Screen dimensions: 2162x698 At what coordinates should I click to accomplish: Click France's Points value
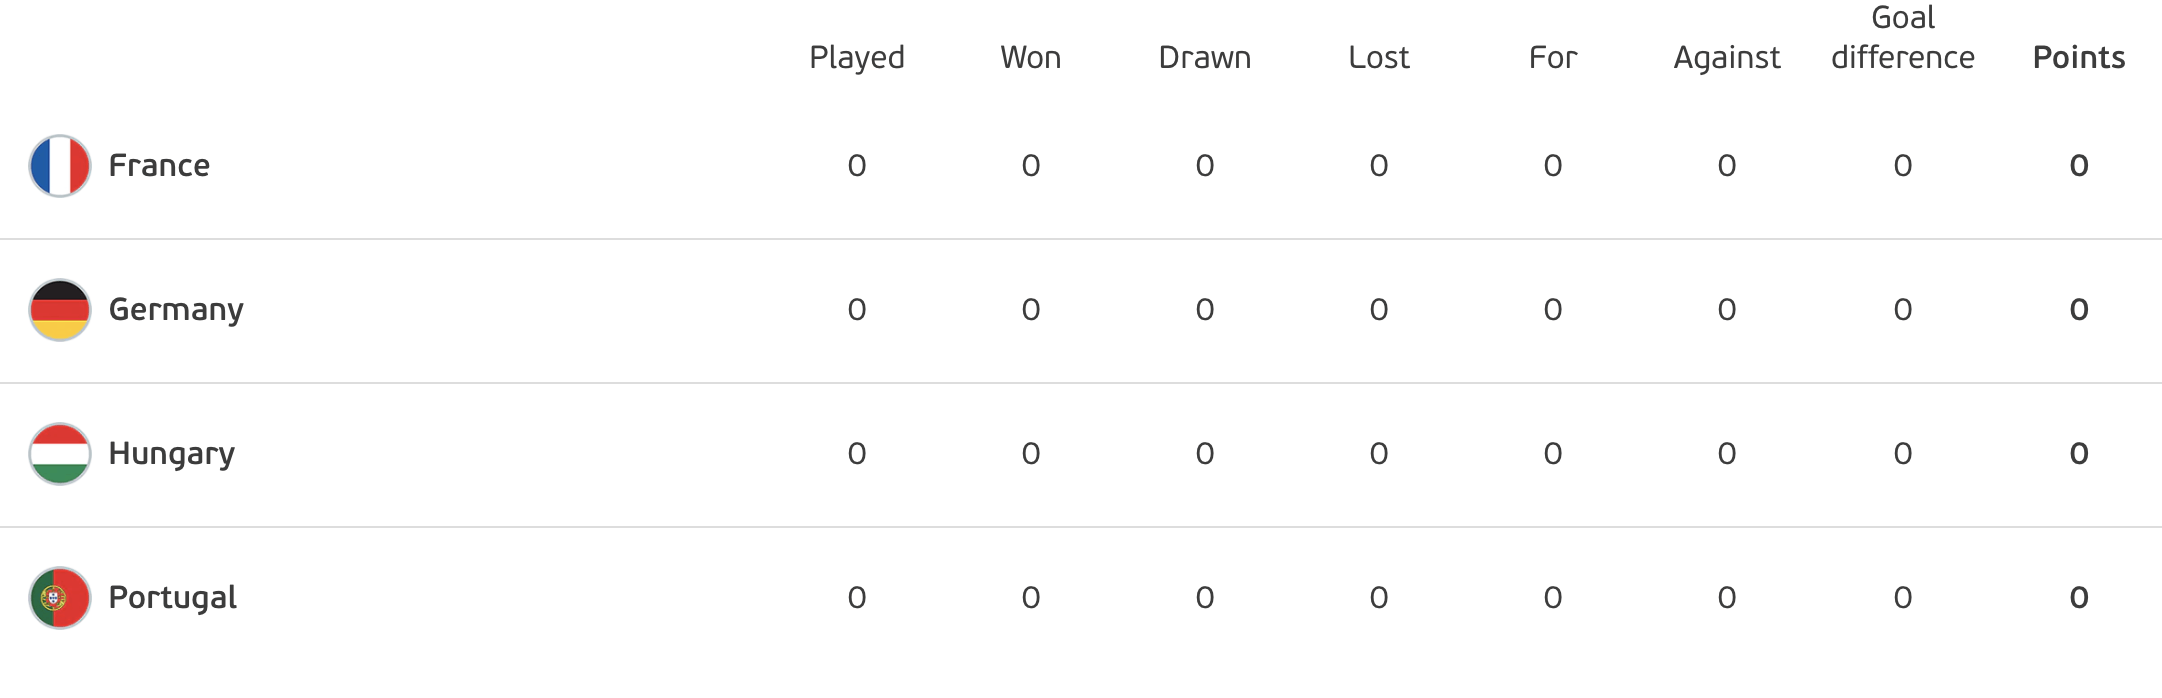2079,166
